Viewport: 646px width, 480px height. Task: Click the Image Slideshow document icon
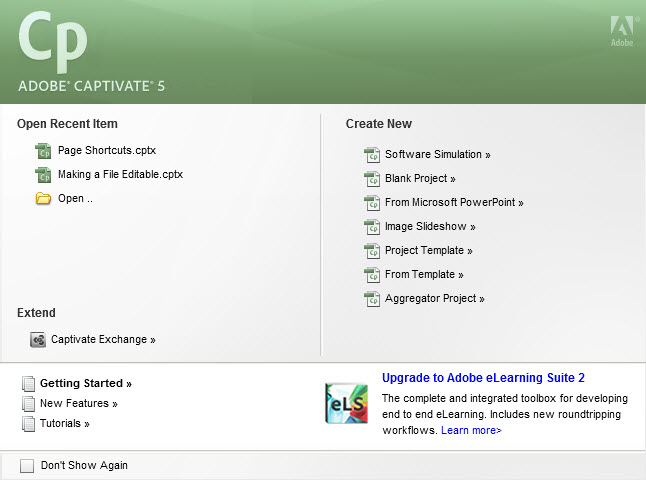(x=372, y=227)
